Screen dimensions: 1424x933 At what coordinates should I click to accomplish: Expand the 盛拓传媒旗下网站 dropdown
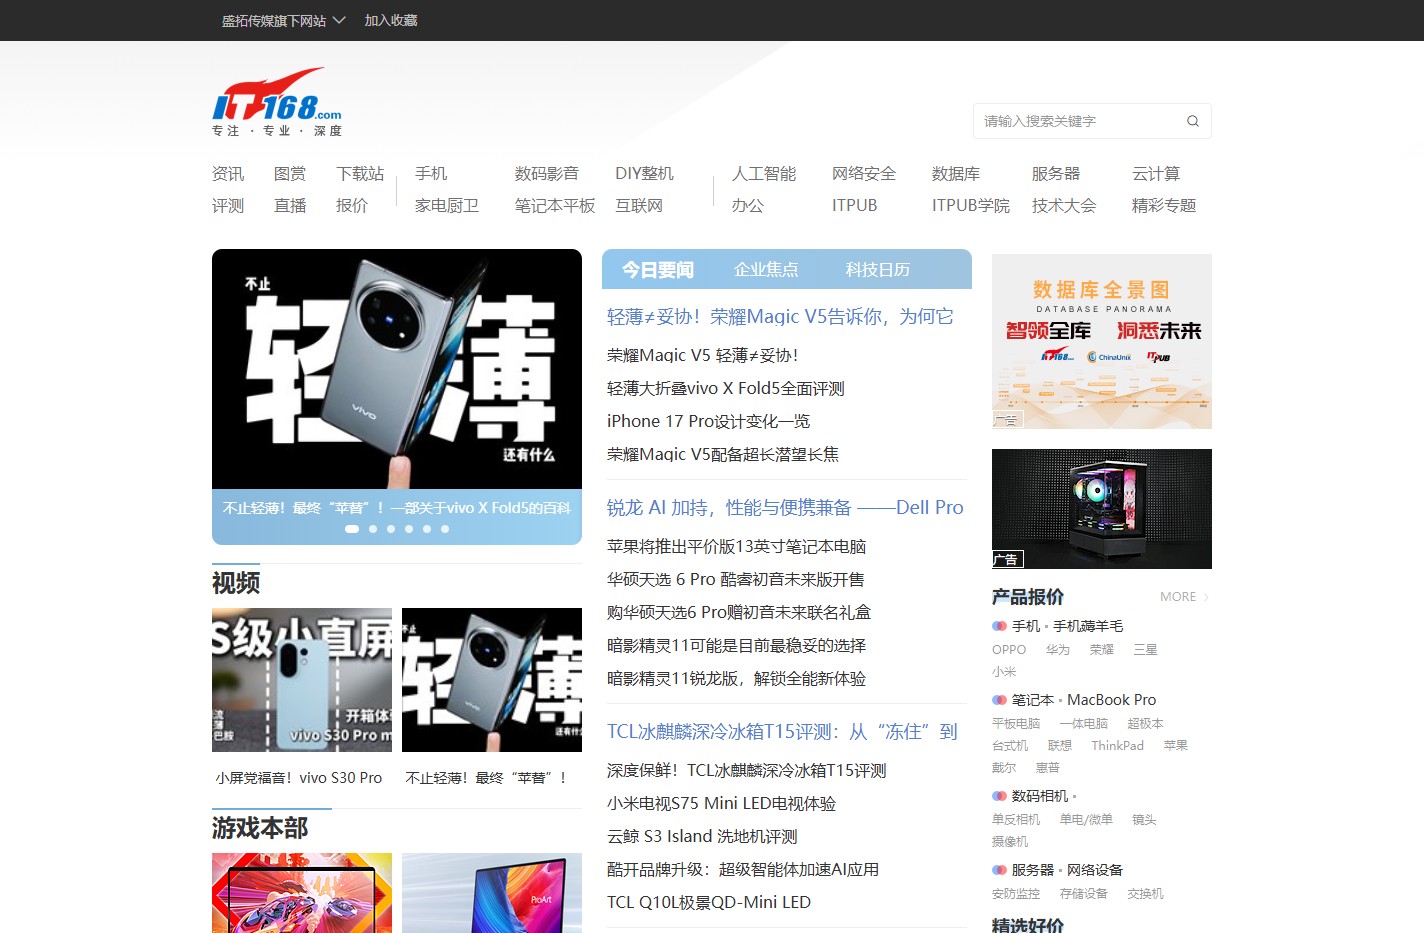(283, 20)
